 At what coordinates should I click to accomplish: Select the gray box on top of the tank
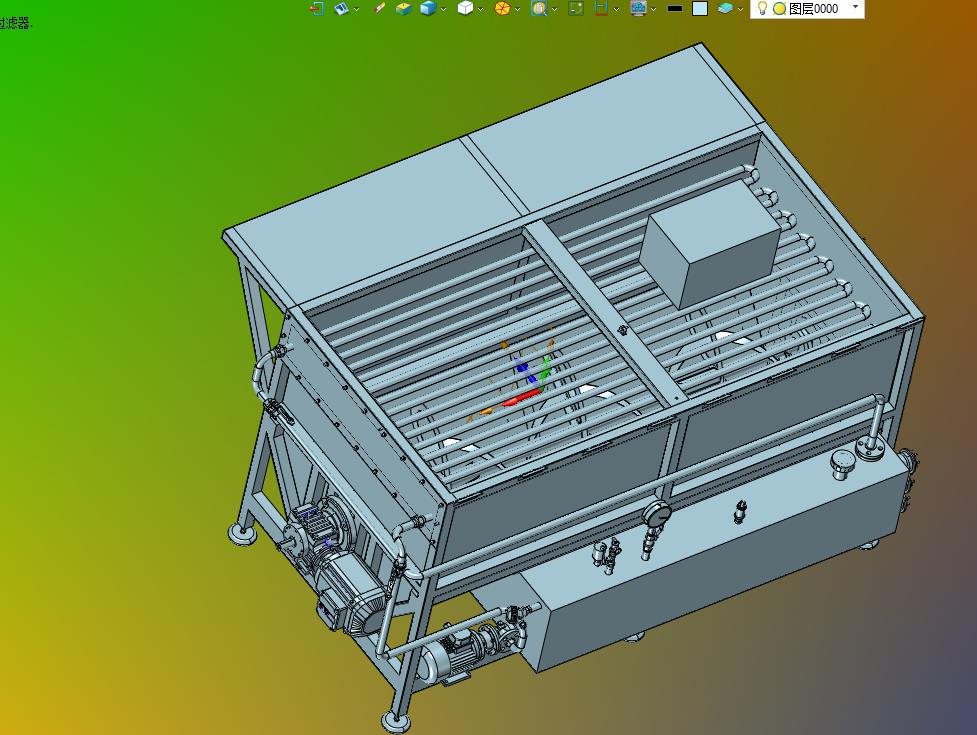pos(708,245)
